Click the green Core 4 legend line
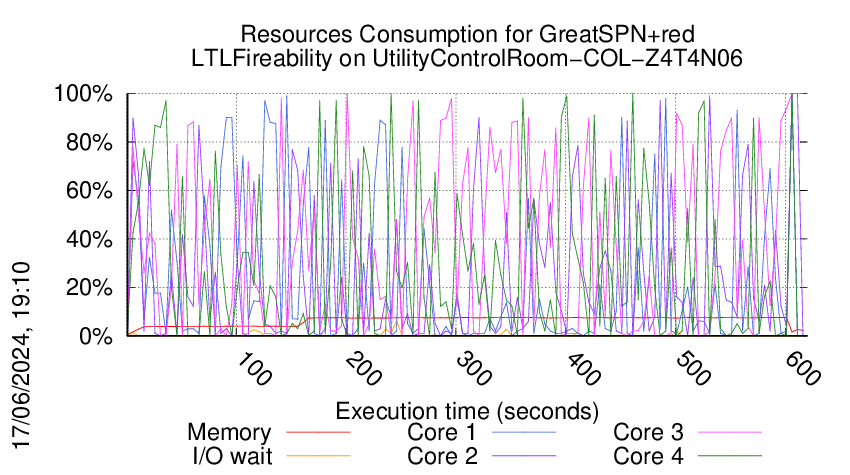The height and width of the screenshot is (475, 850). coord(730,456)
